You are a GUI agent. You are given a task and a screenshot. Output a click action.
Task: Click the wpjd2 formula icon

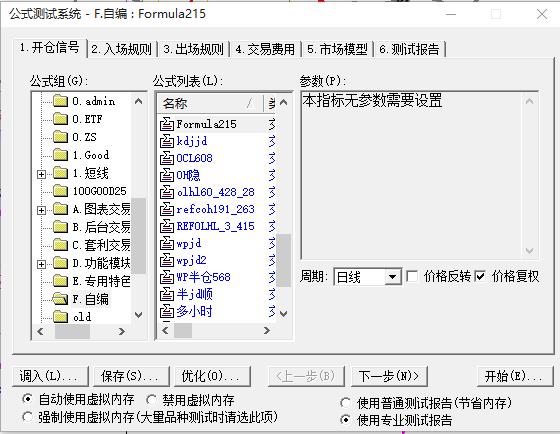pos(166,260)
